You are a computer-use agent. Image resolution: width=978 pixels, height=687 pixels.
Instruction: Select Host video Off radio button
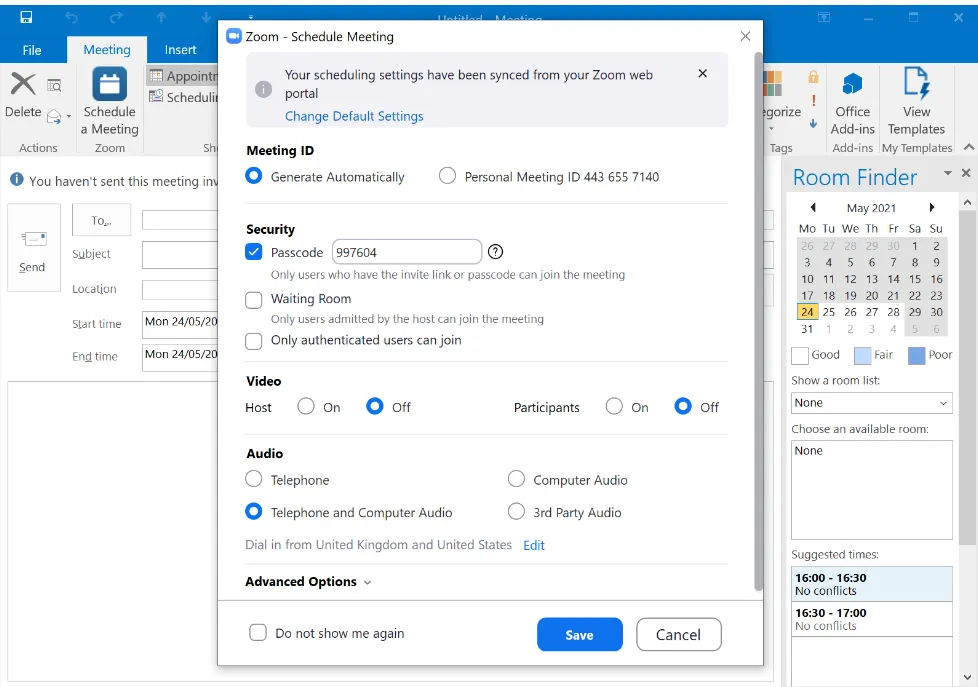tap(375, 406)
